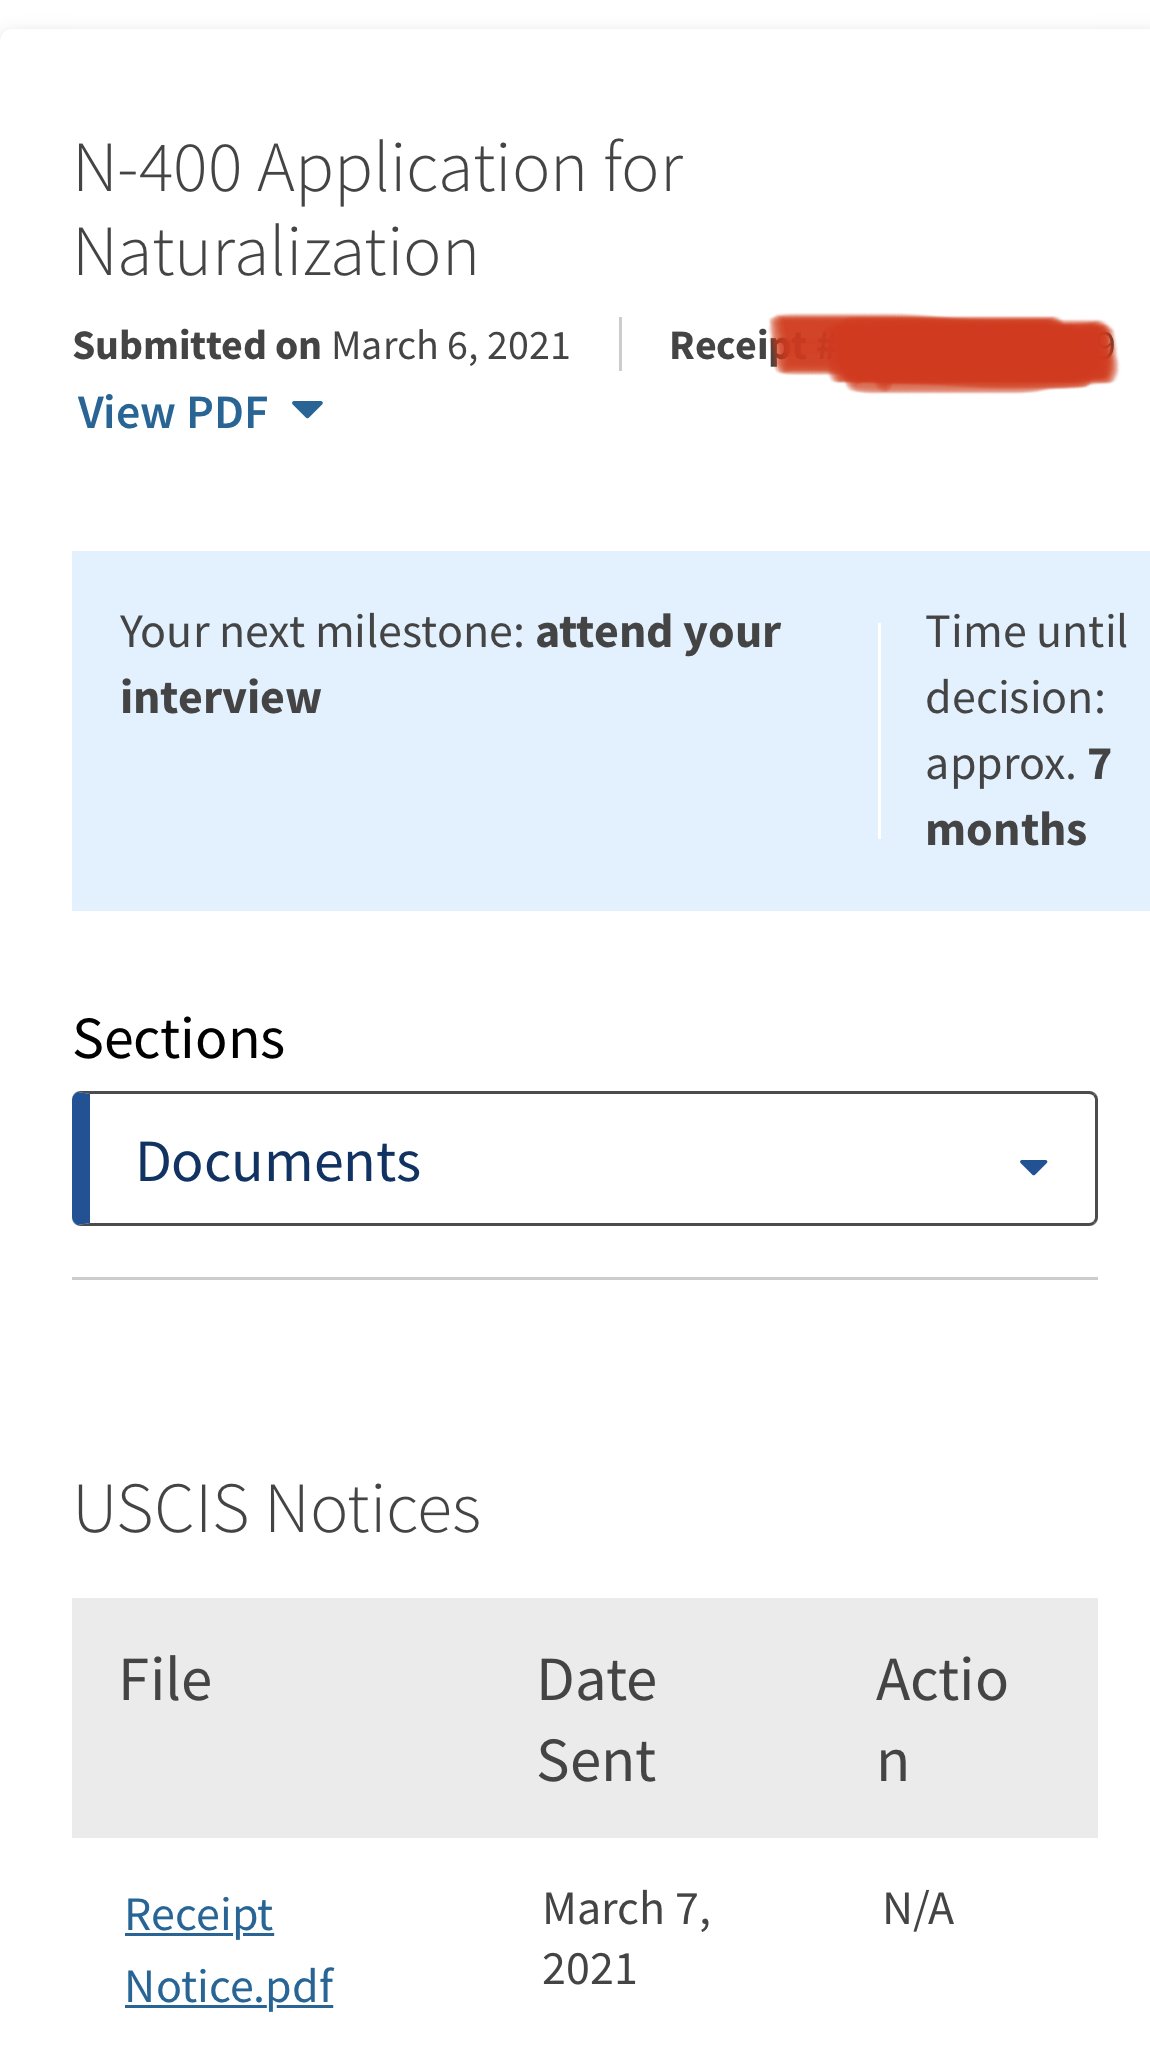Screen dimensions: 1150x2055
Task: Click the N/A action cell
Action: point(918,1909)
